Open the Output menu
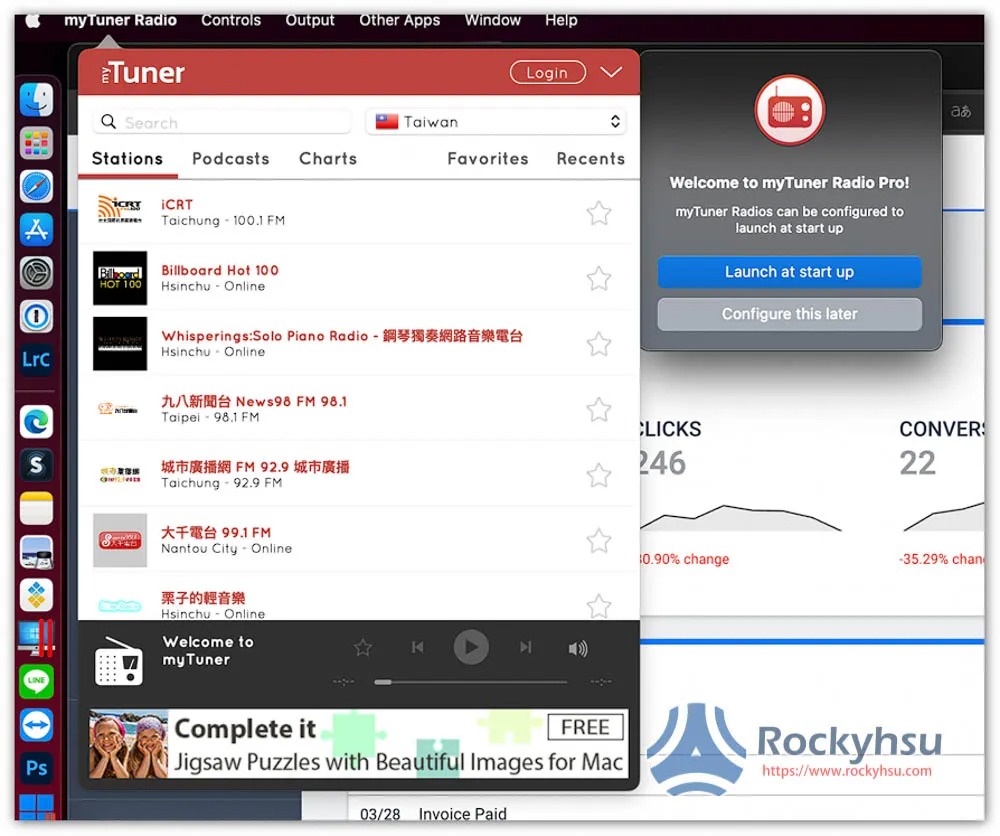1000x836 pixels. click(x=310, y=20)
